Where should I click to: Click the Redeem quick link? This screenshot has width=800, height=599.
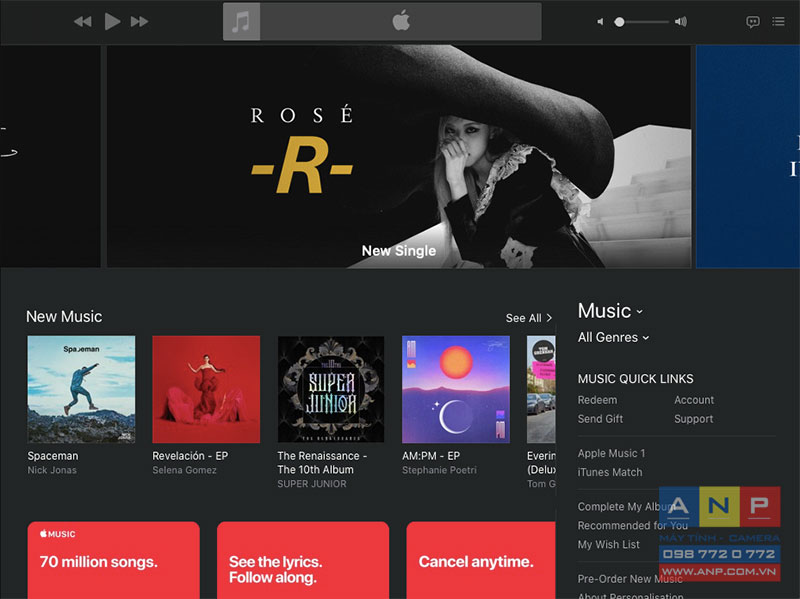pyautogui.click(x=597, y=400)
